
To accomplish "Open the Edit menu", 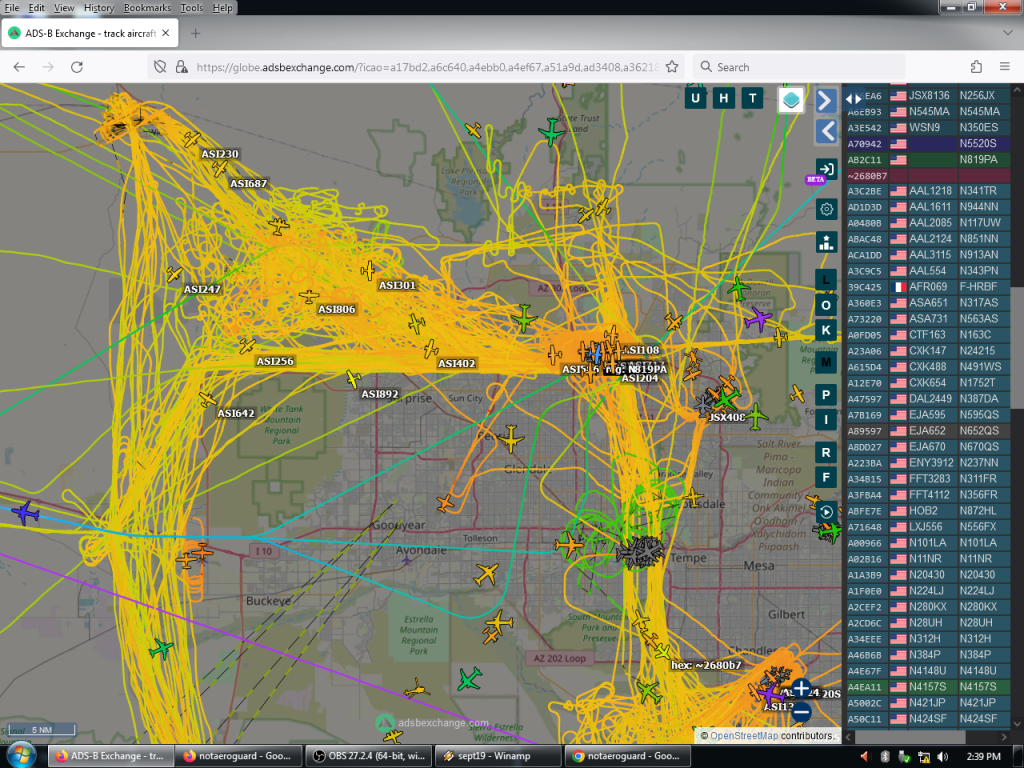I will point(37,8).
